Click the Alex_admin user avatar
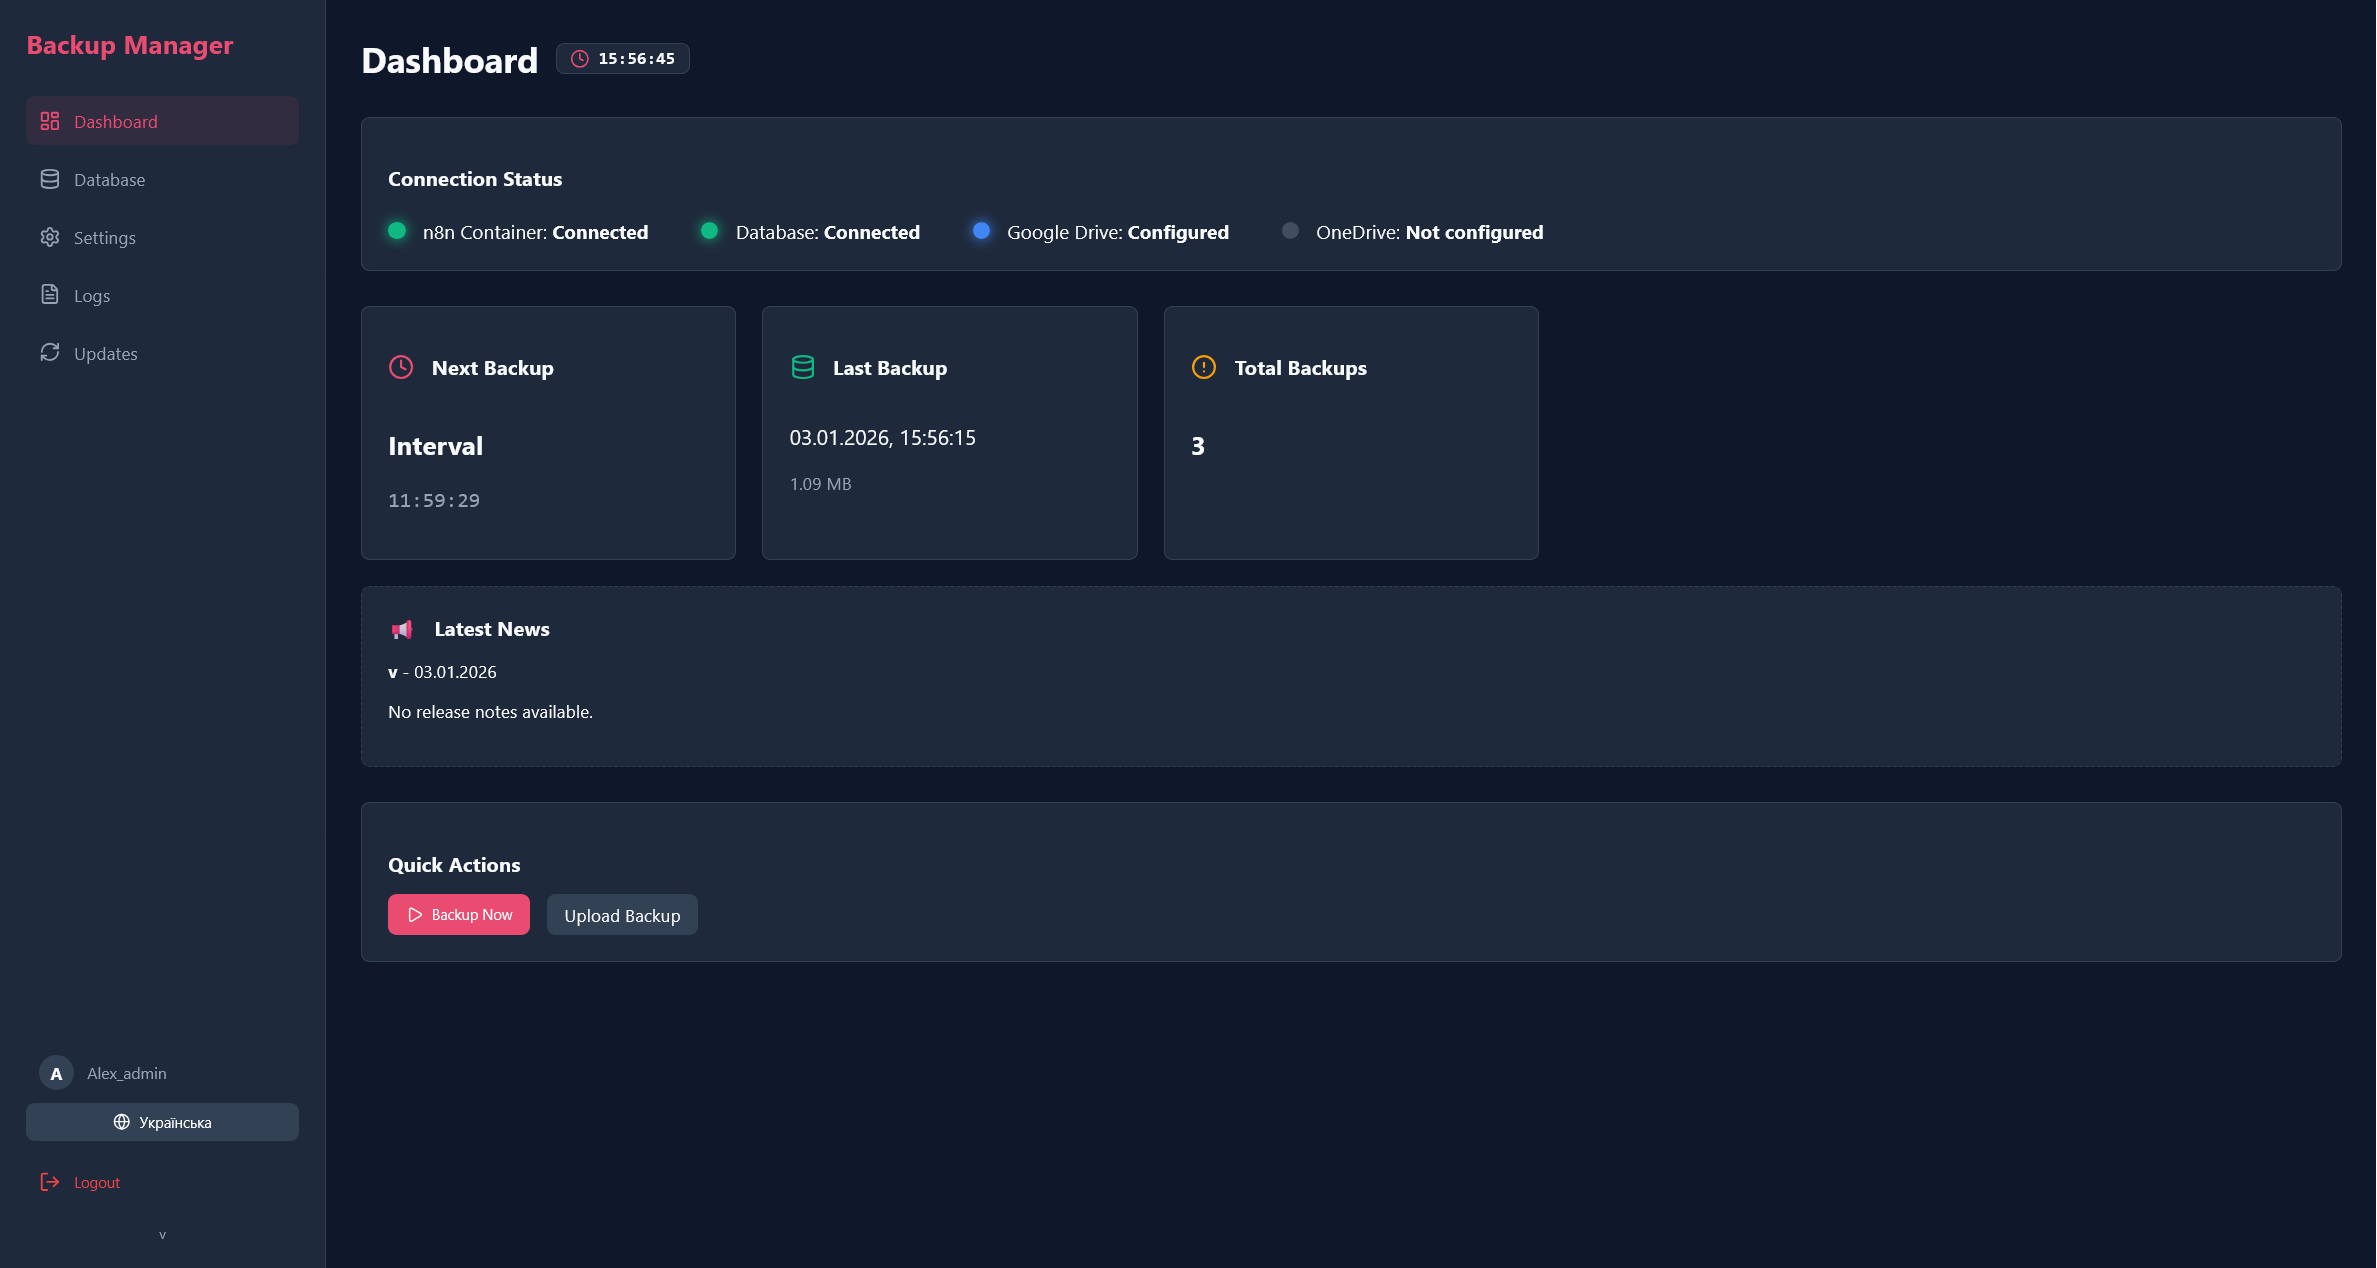This screenshot has height=1268, width=2377. (x=56, y=1073)
